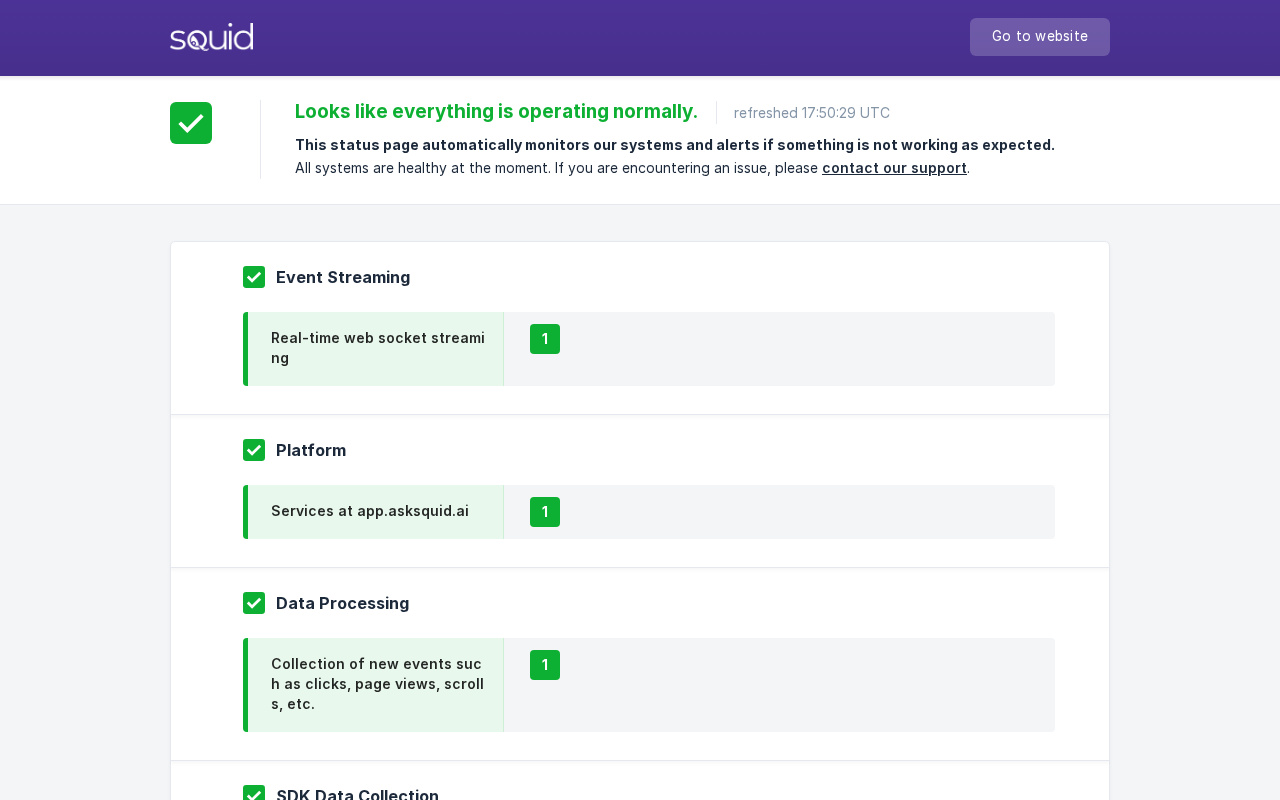Select the Collection of new events monitor
Screen dimensions: 1280x800
[374, 685]
